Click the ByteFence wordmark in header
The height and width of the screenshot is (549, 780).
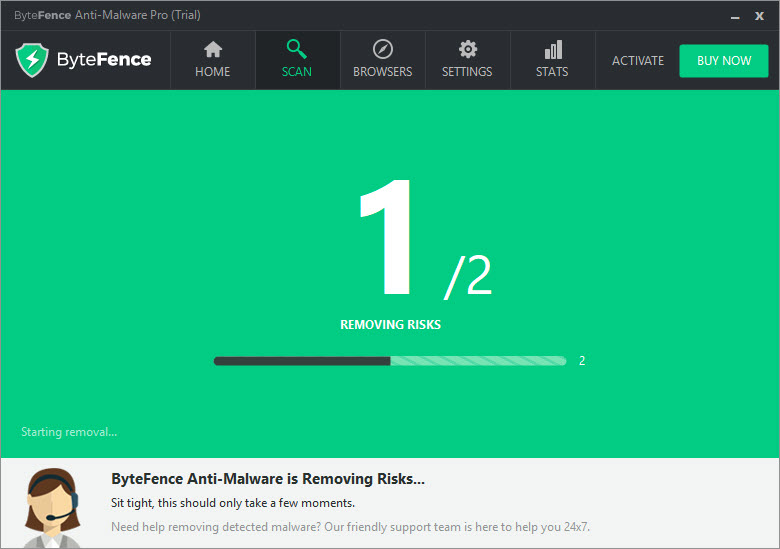pos(104,60)
